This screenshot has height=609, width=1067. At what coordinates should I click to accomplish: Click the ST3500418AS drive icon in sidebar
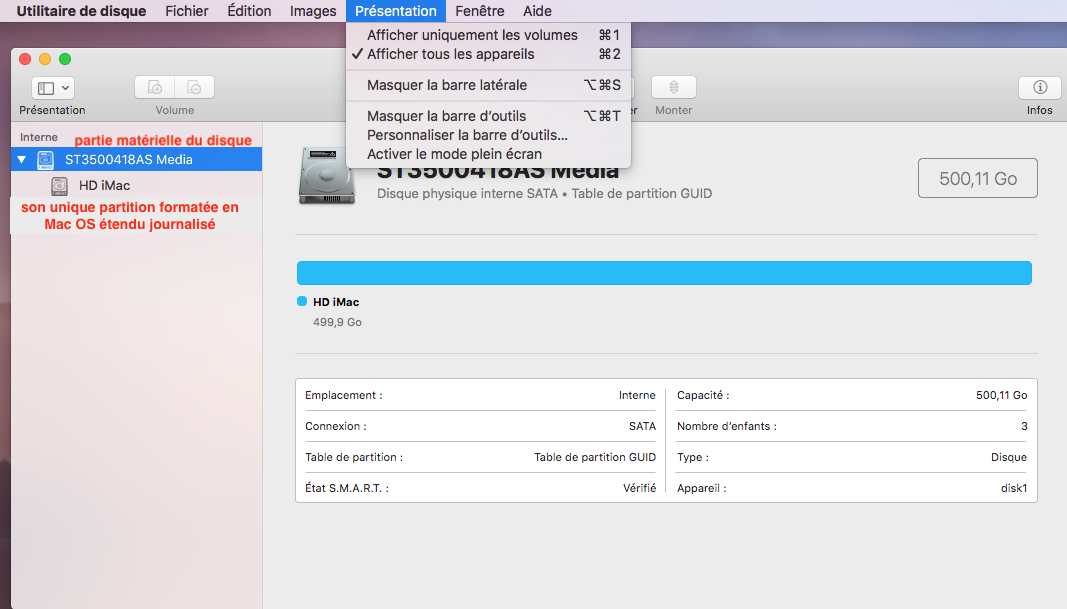coord(45,160)
